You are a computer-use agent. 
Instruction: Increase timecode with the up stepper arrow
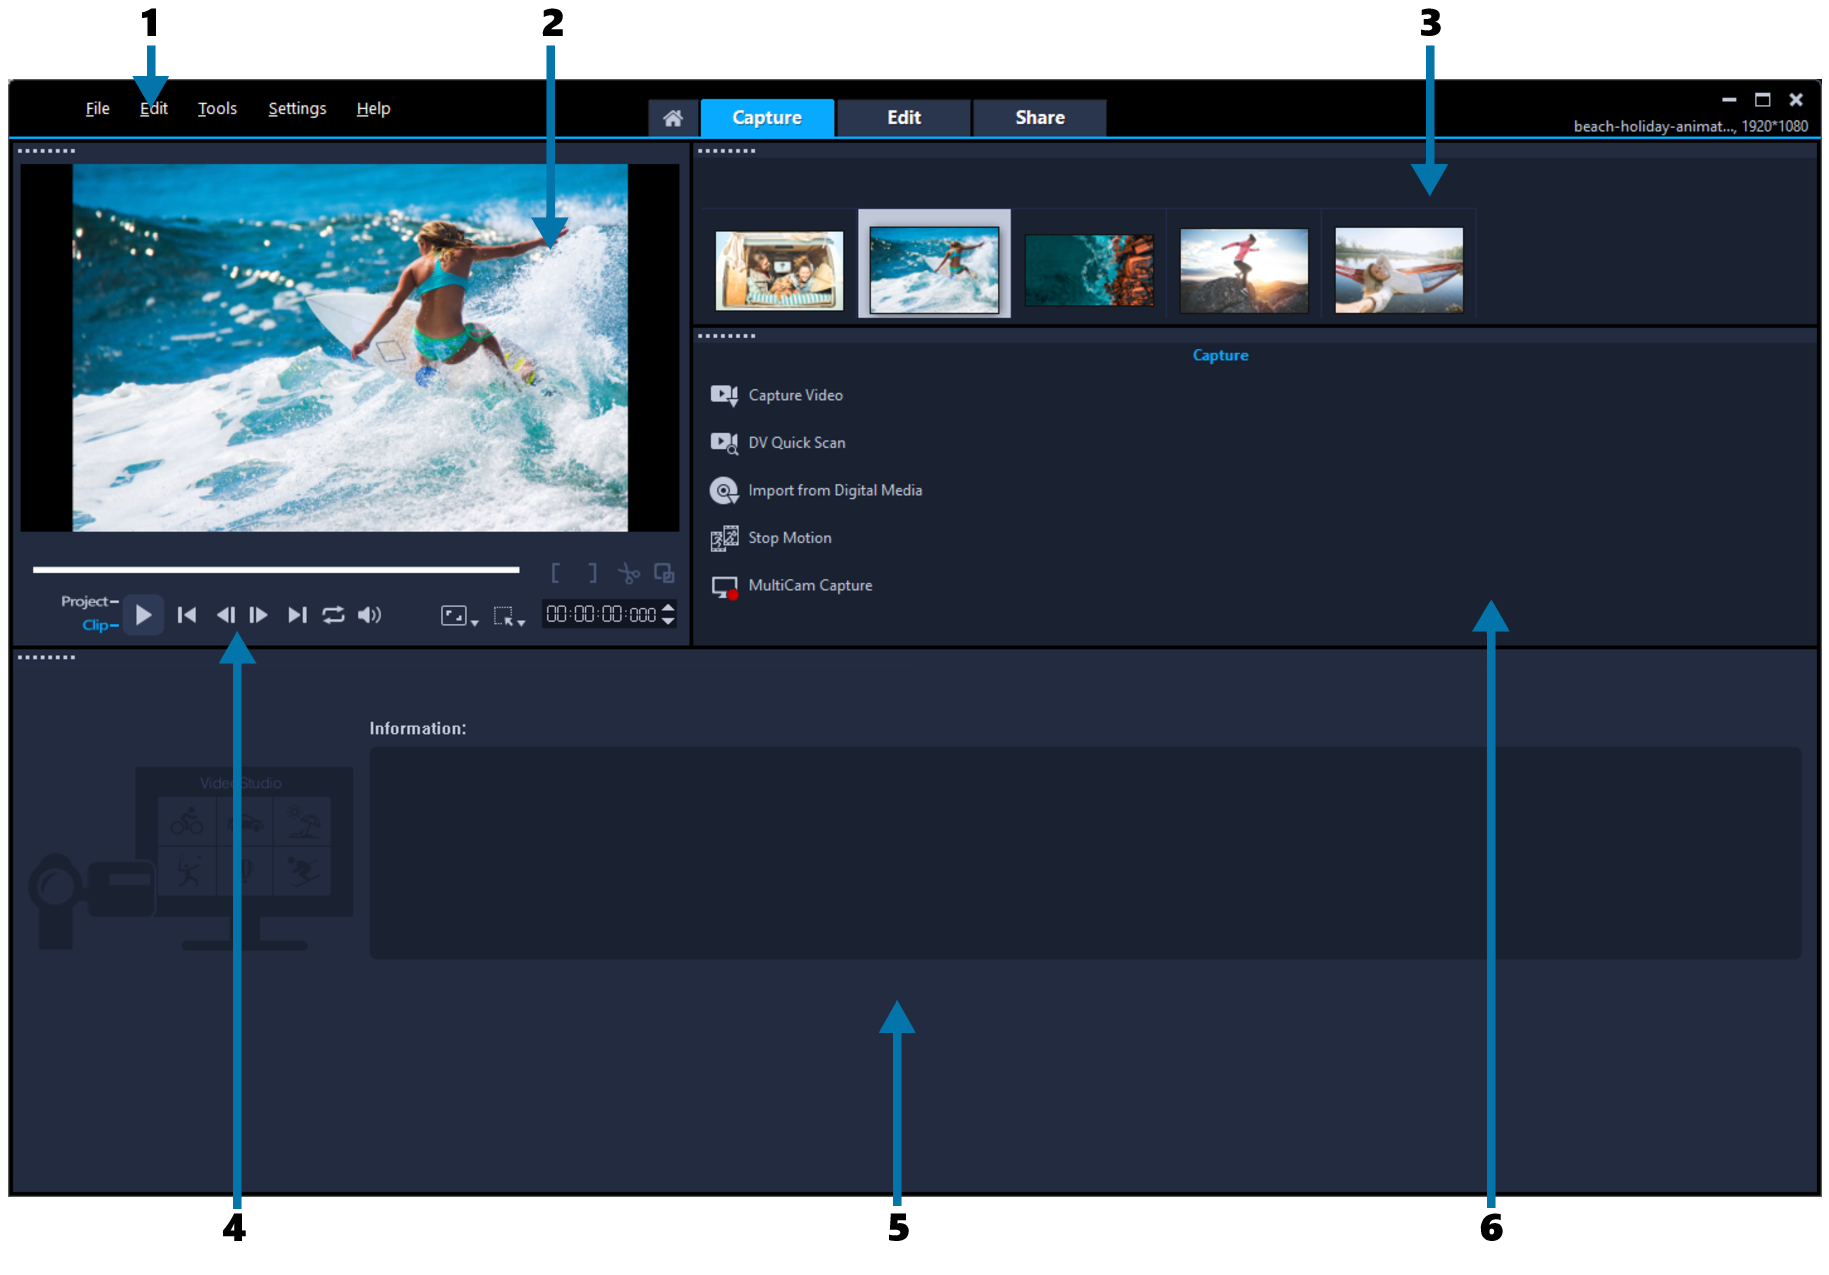pos(669,608)
